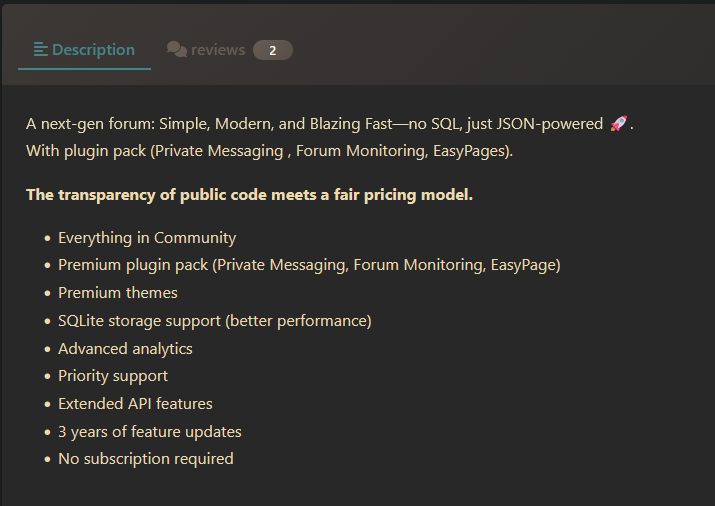Click "SQLite storage support" list item

214,321
